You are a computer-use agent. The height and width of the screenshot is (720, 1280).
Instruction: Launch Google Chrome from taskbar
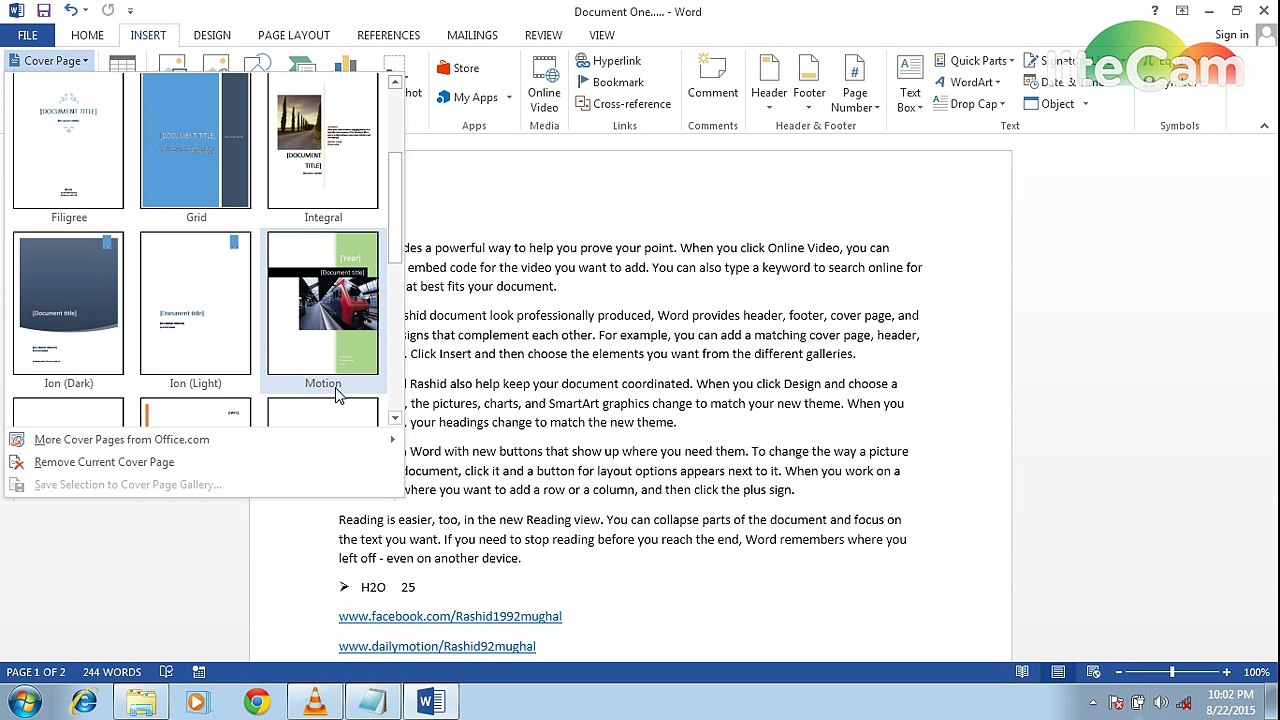(x=257, y=701)
